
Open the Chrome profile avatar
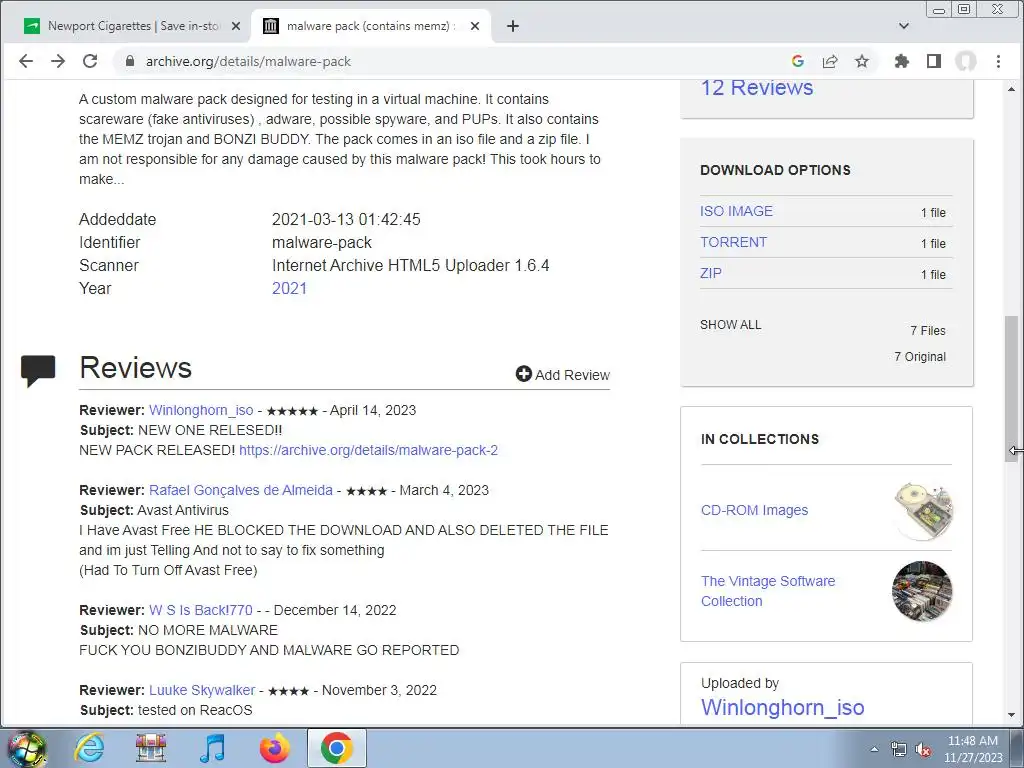coord(966,61)
